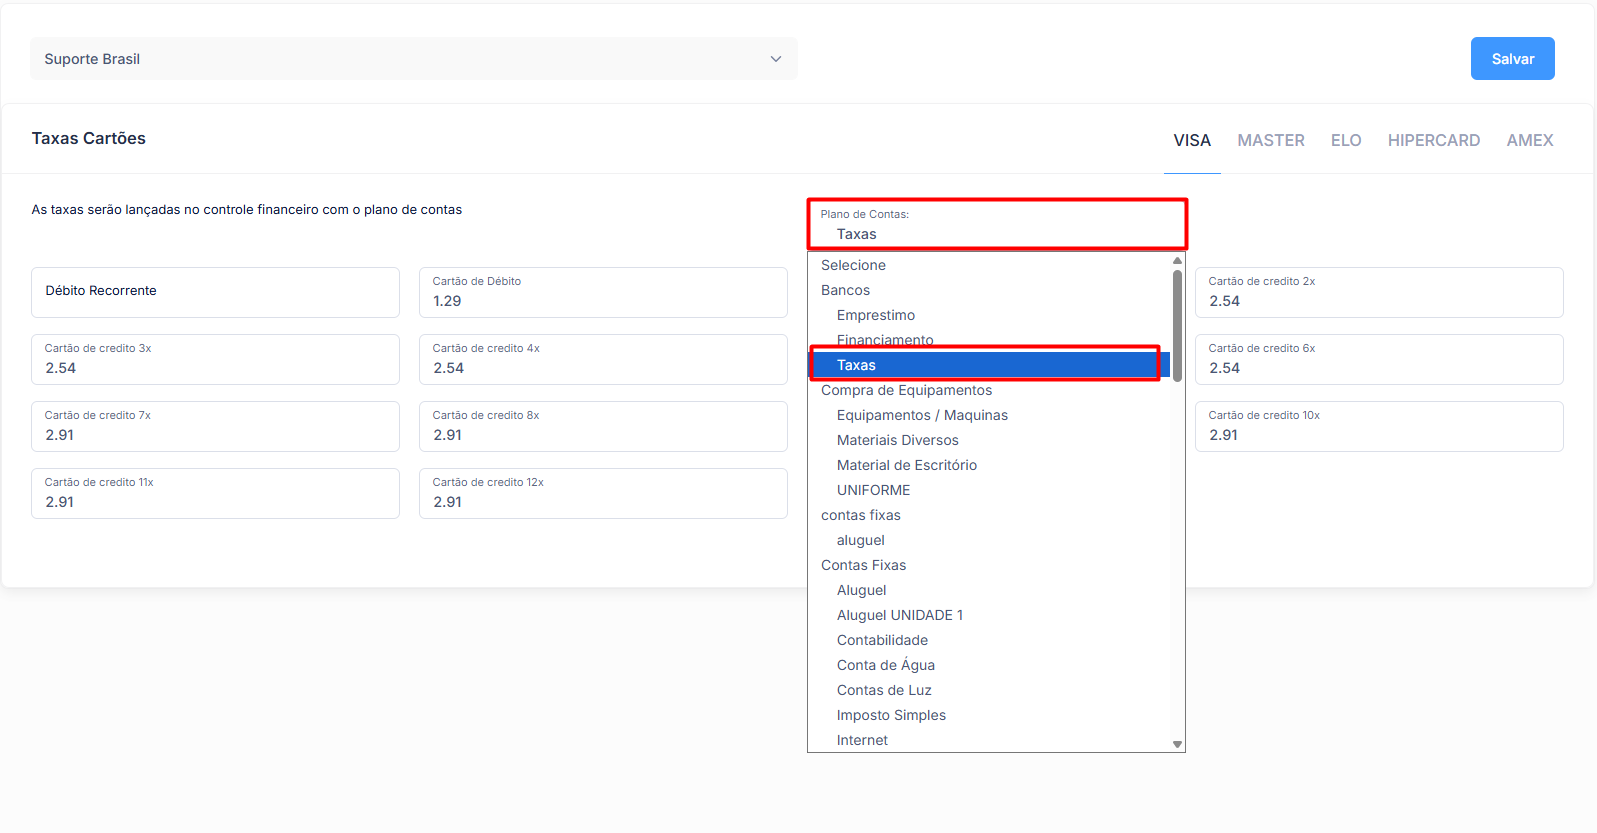Click the Cartão de credito 6x field

(x=1379, y=359)
